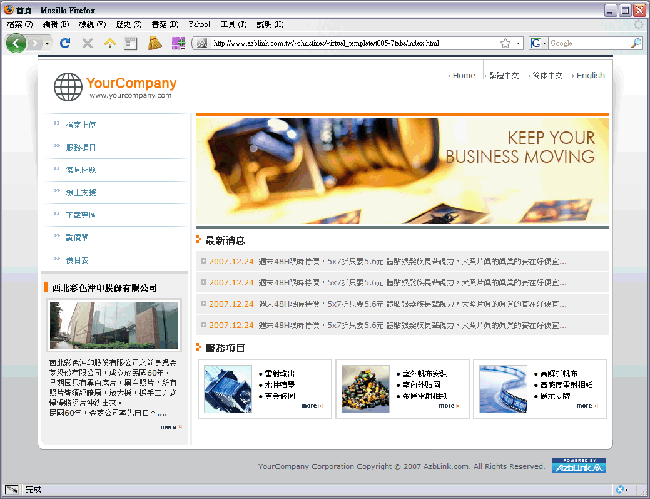Click the building photo thumbnail in the sidebar
Viewport: 650px width, 499px height.
coord(112,325)
